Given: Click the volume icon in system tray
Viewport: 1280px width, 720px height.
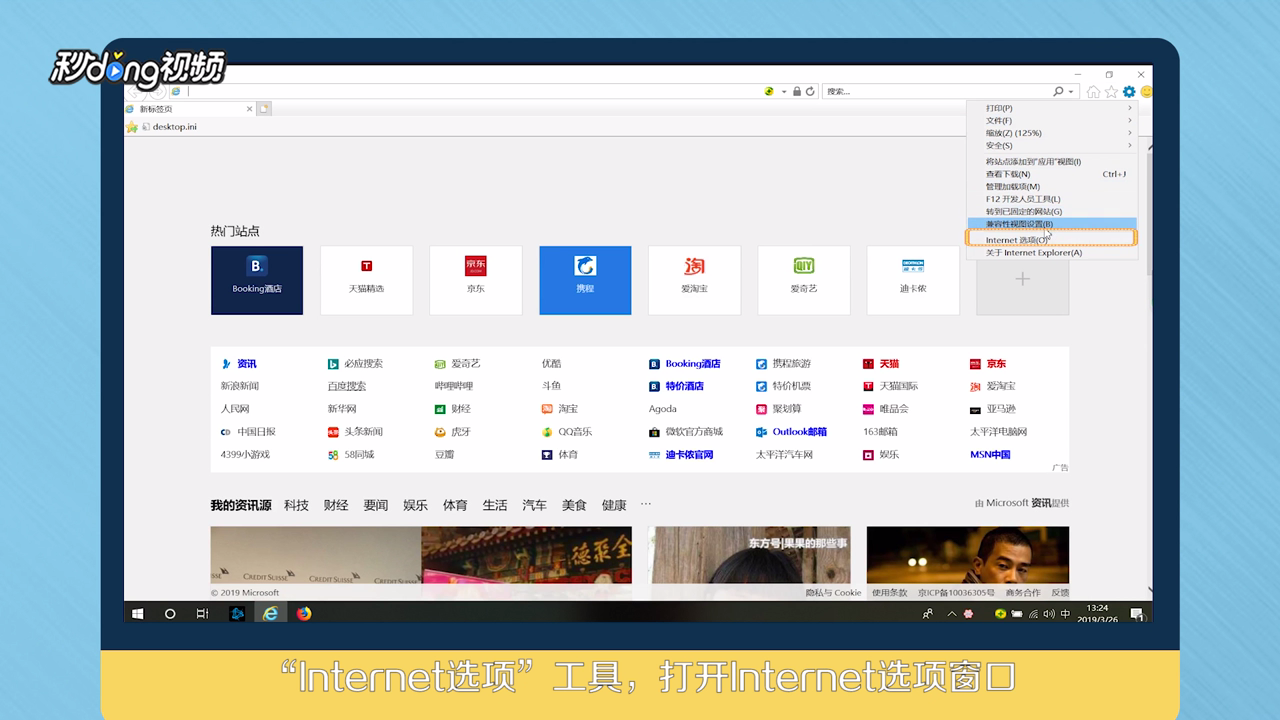Looking at the screenshot, I should coord(1047,614).
